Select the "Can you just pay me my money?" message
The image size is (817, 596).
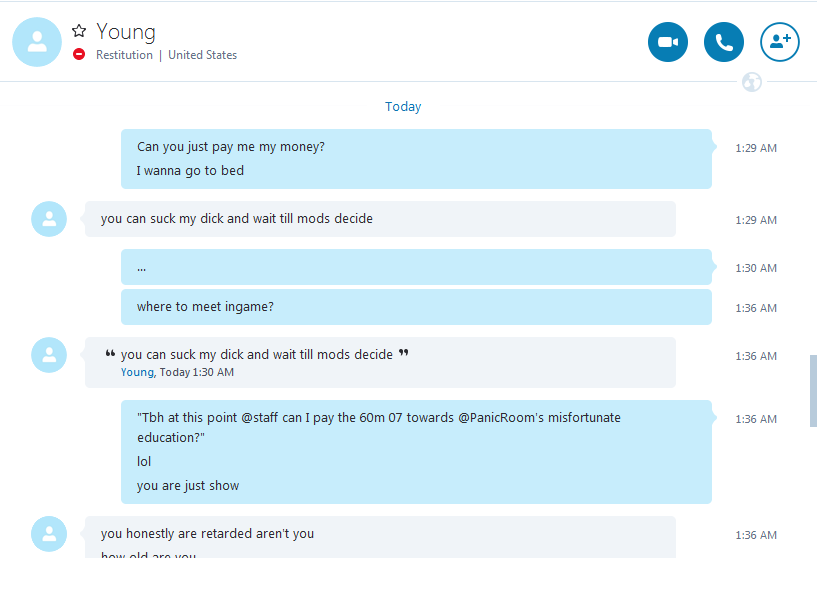231,147
